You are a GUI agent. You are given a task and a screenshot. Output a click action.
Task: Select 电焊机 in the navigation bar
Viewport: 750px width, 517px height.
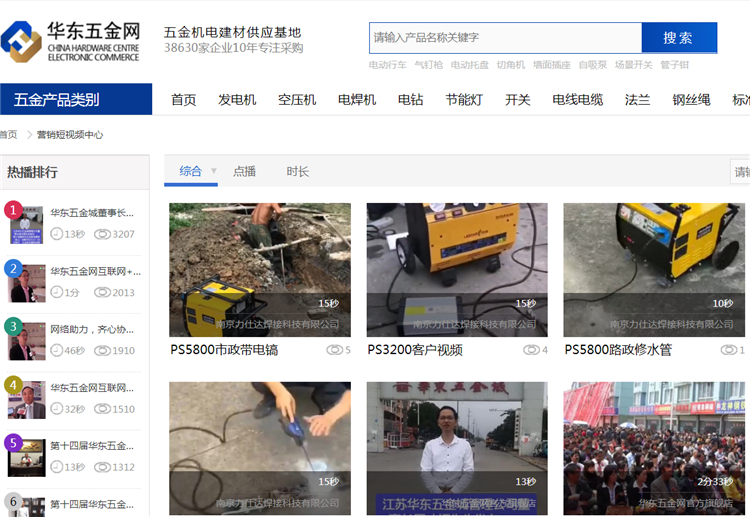[356, 99]
